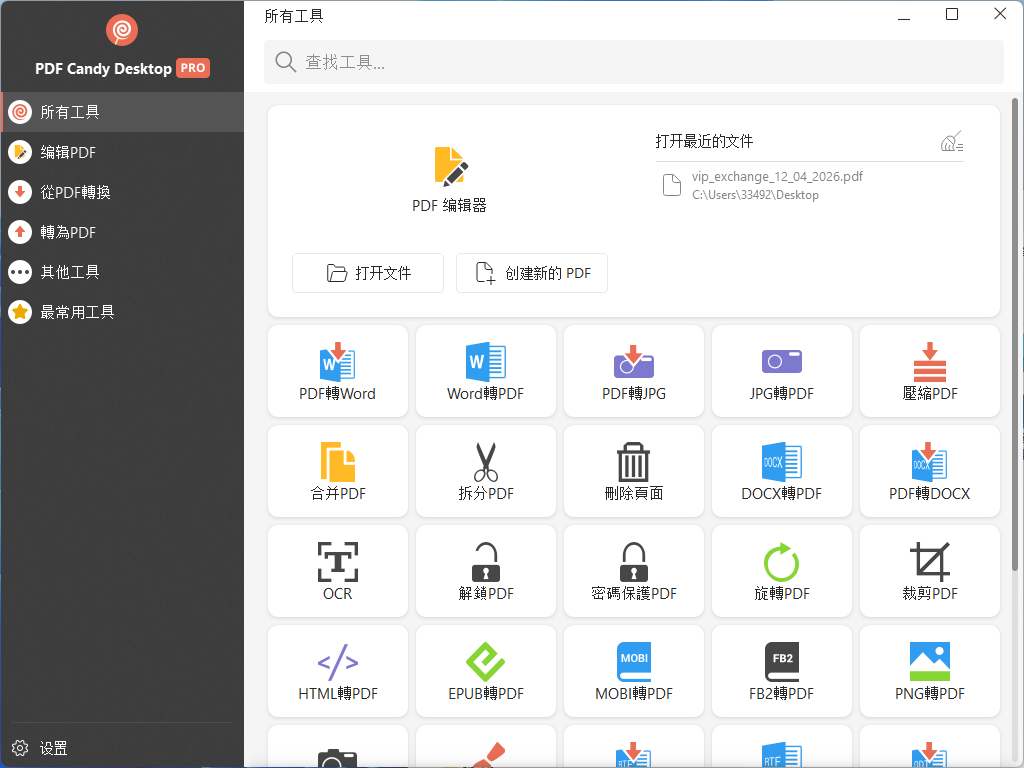
Task: Launch the PDF 编辑器 editor
Action: 449,180
